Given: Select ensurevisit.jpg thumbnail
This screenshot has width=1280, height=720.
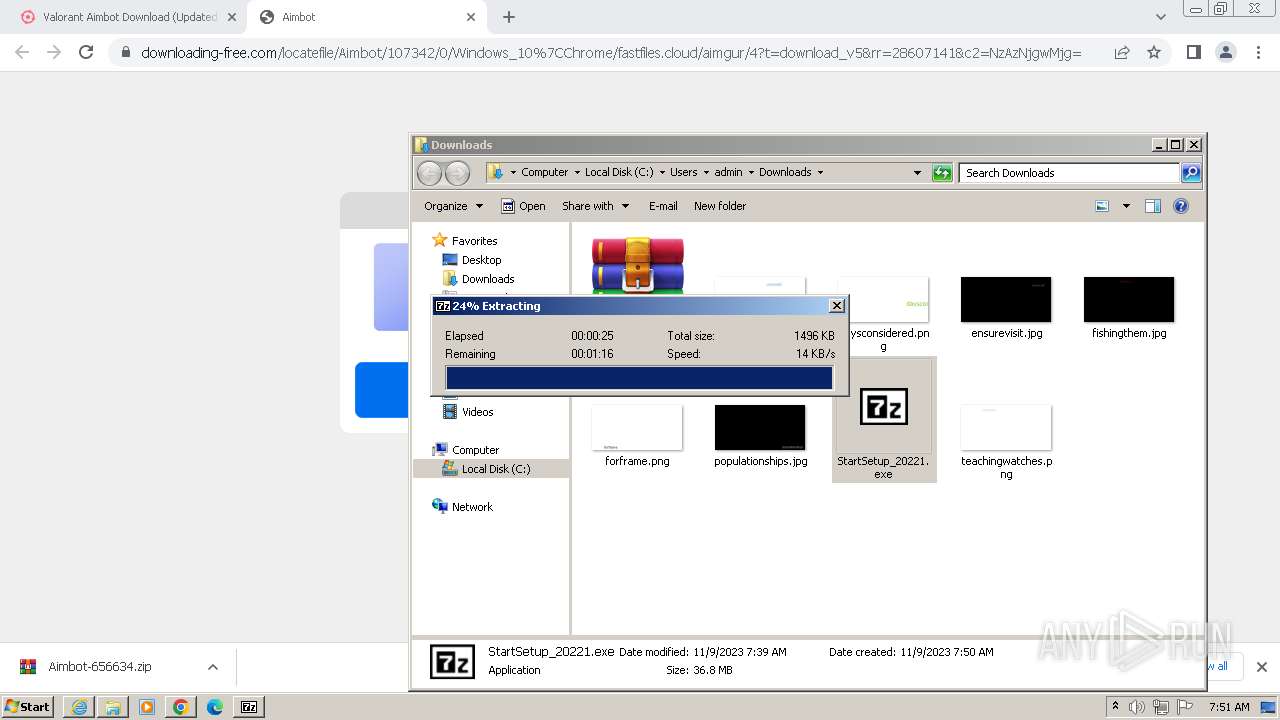Looking at the screenshot, I should pos(1006,300).
